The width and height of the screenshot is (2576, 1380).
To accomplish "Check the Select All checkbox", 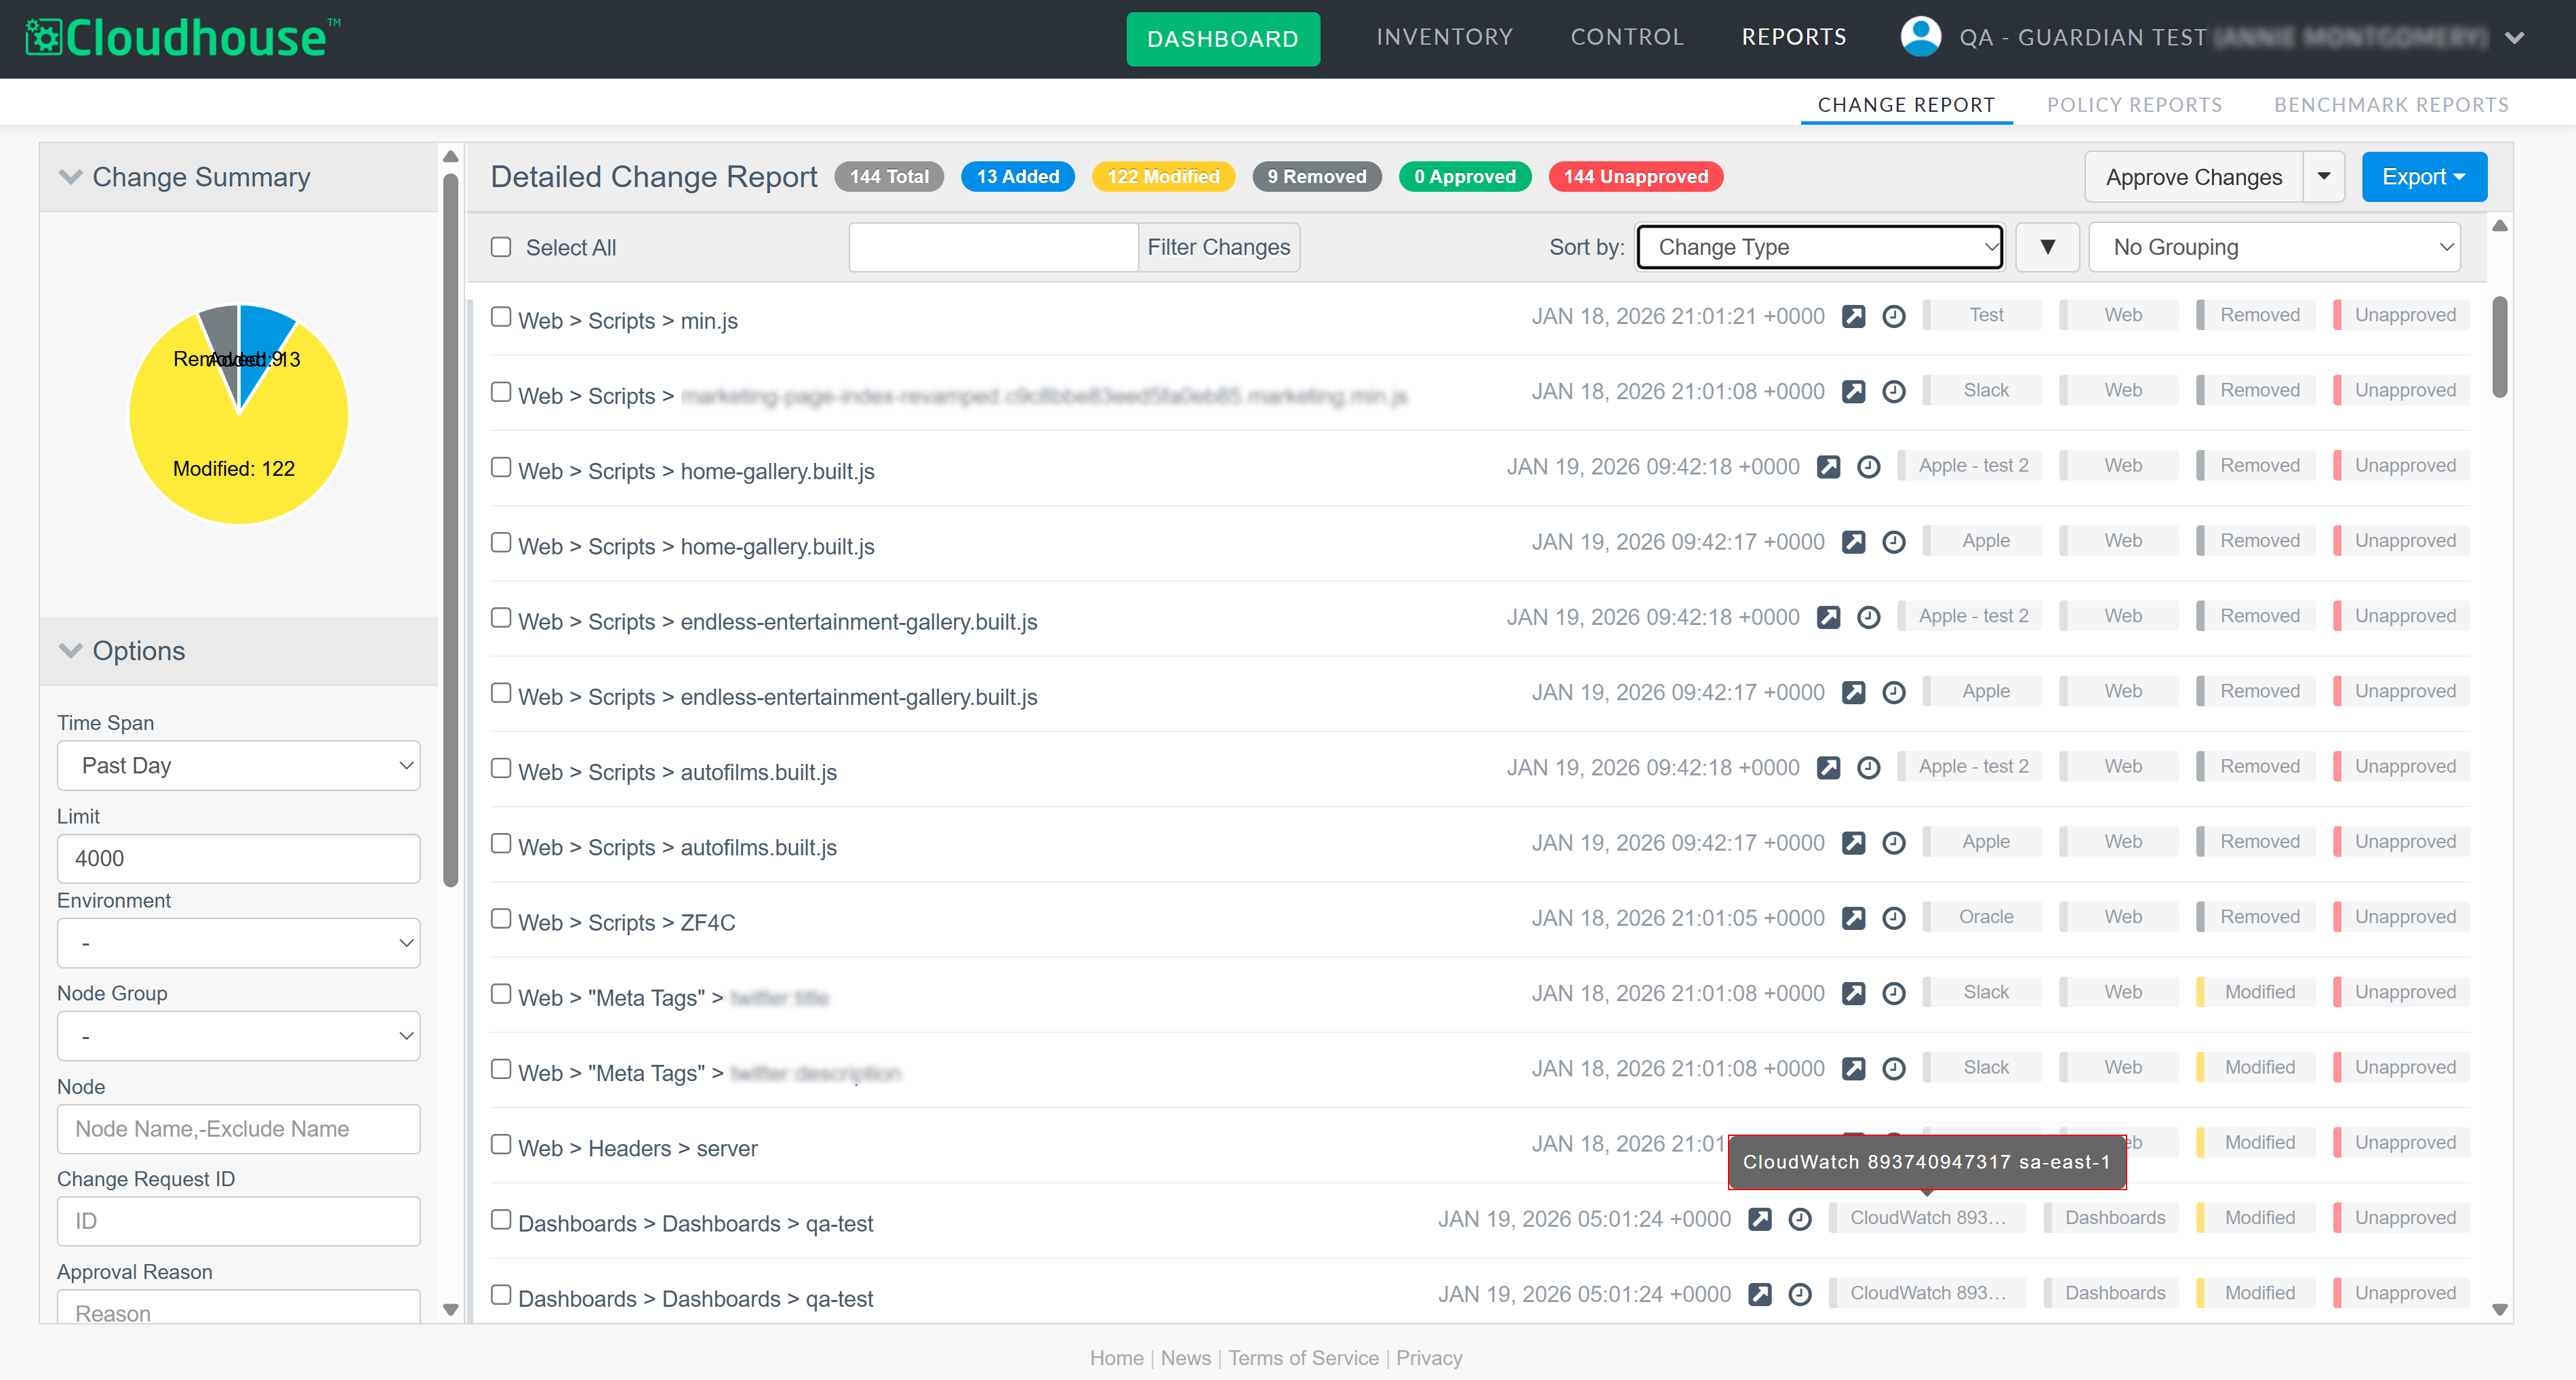I will point(501,247).
